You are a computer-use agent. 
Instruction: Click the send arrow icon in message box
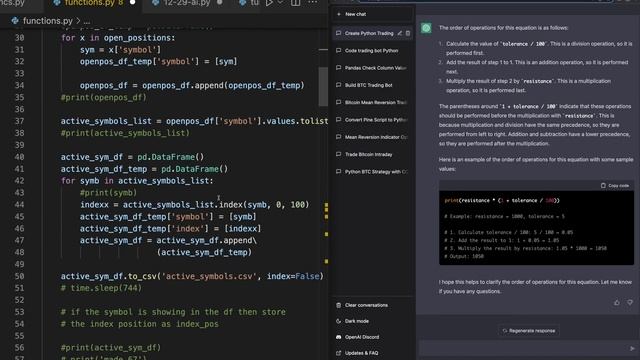[x=632, y=349]
